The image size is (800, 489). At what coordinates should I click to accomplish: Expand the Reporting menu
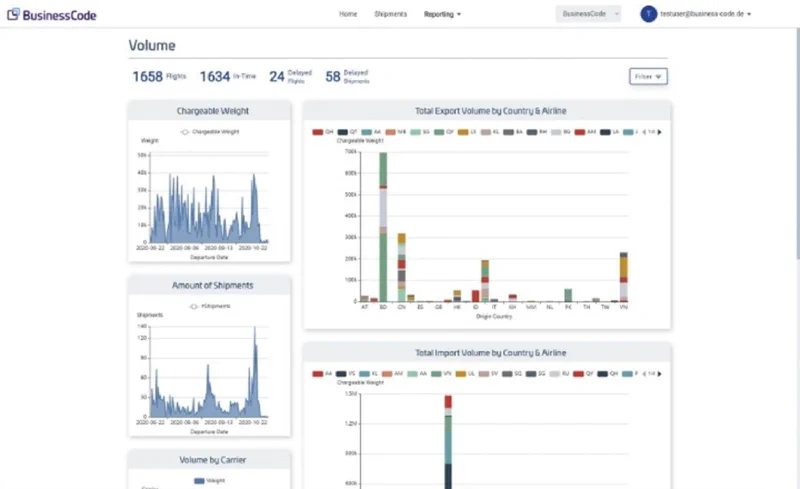442,15
